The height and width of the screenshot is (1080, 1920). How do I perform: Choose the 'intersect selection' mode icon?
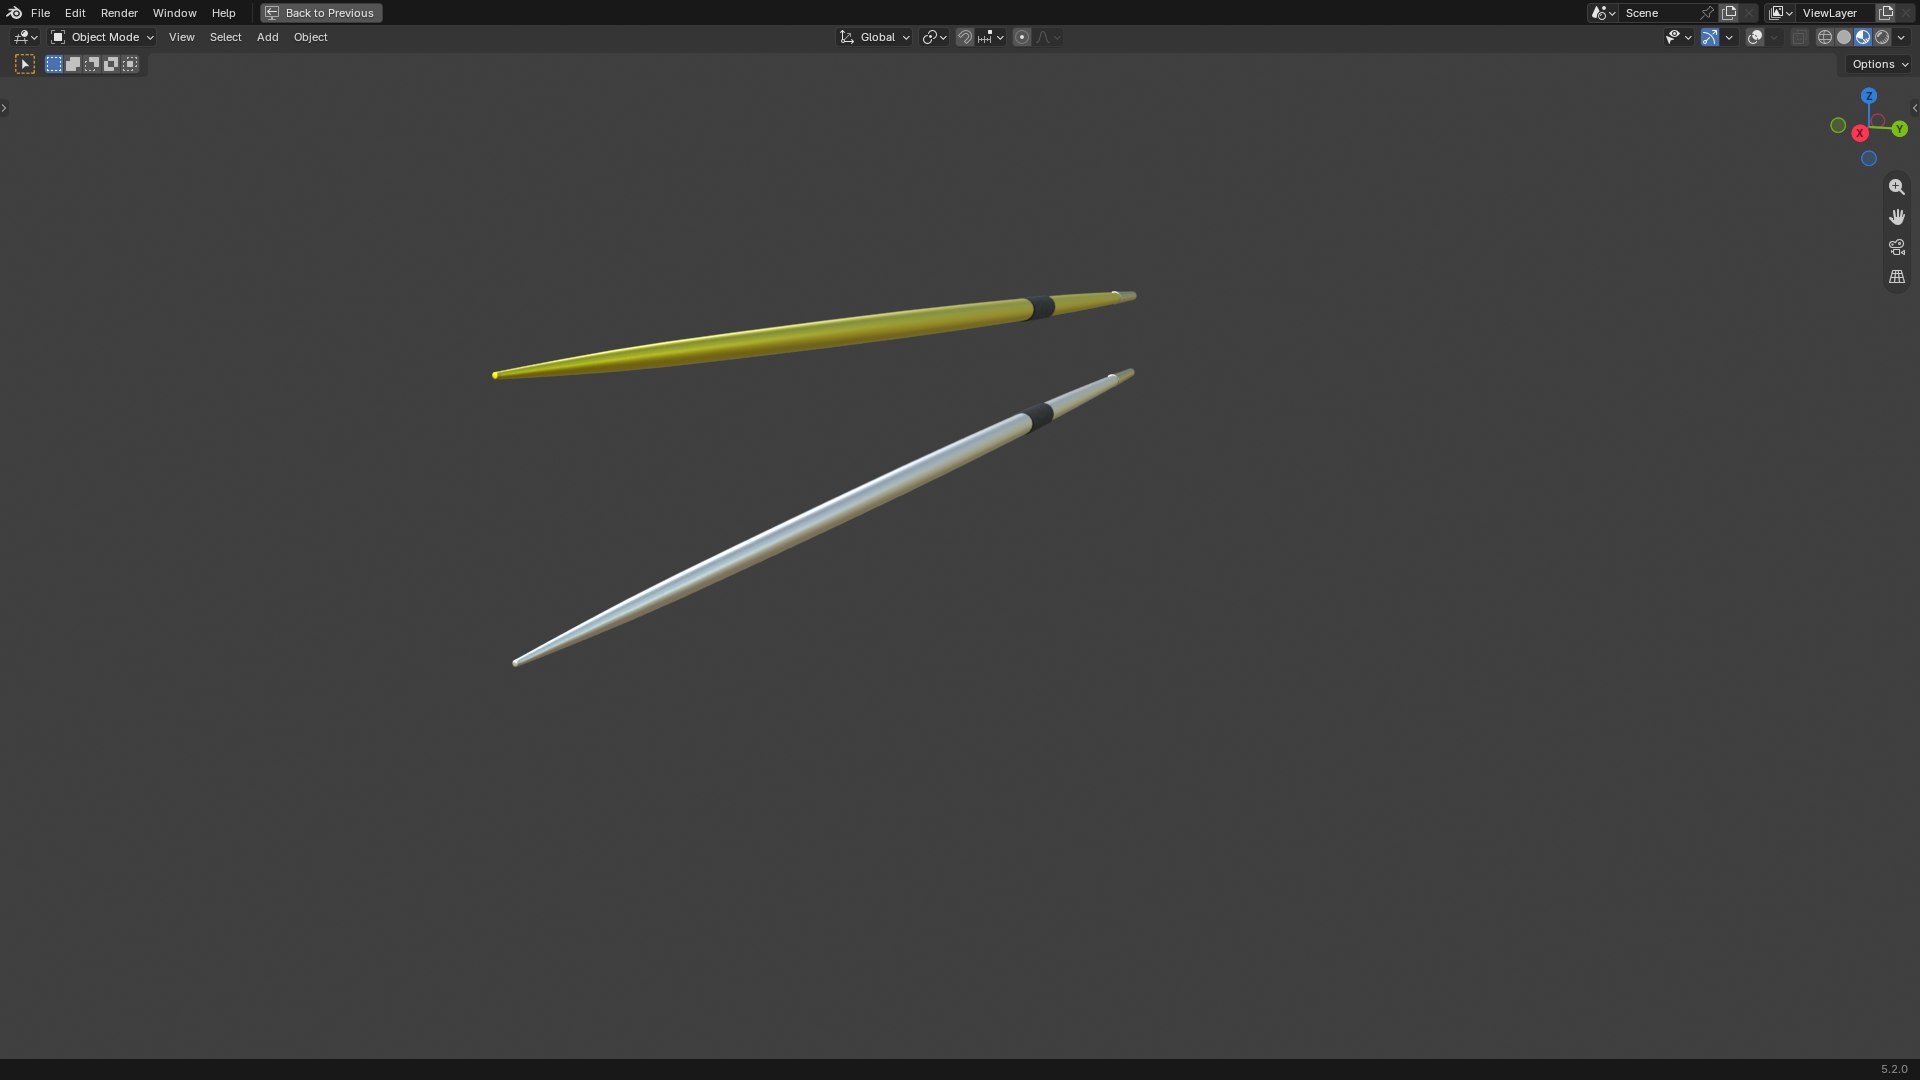point(130,64)
